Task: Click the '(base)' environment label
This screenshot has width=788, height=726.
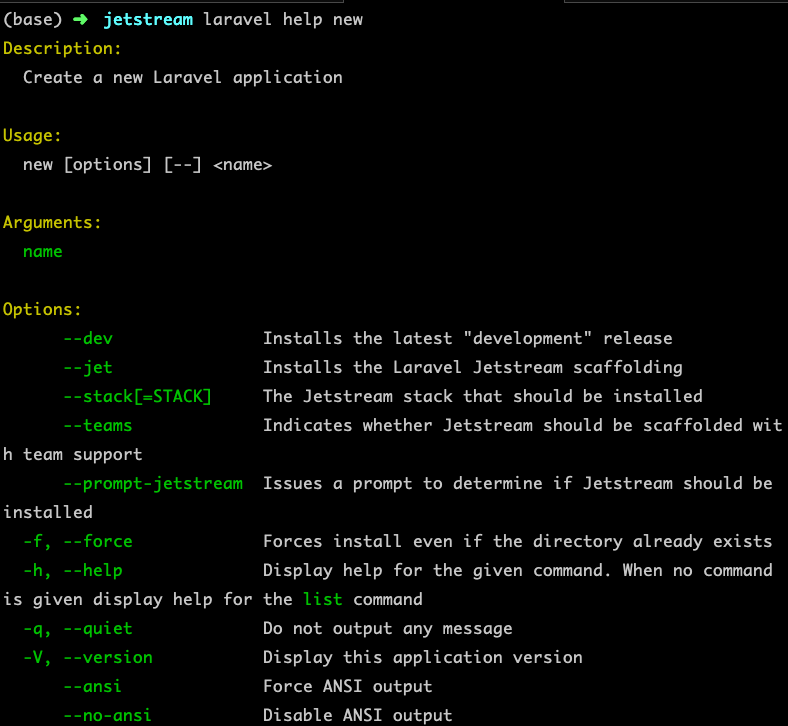Action: tap(33, 20)
